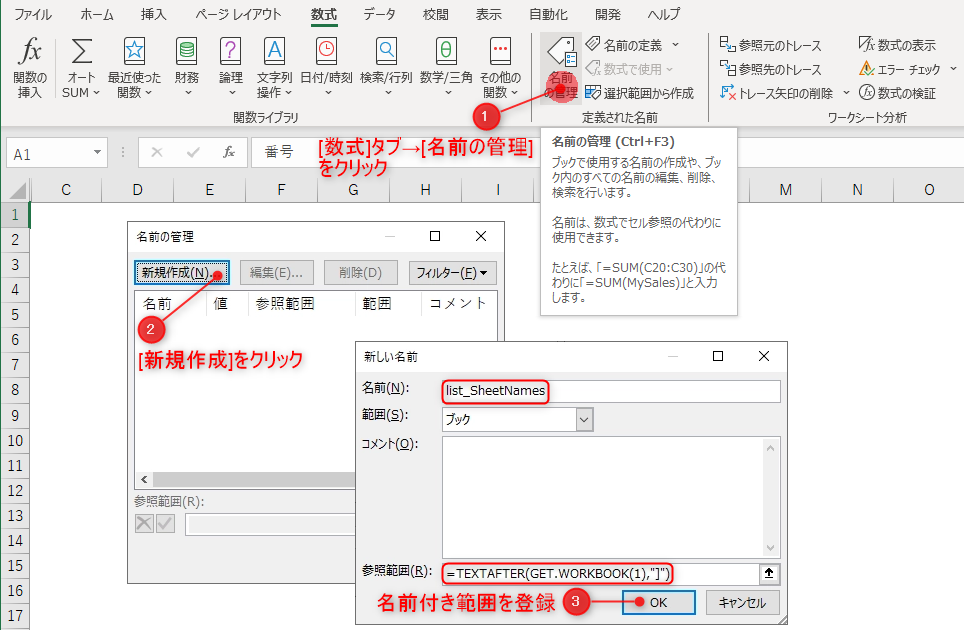Switch to the ヘルプ tab
This screenshot has width=964, height=630.
(664, 14)
